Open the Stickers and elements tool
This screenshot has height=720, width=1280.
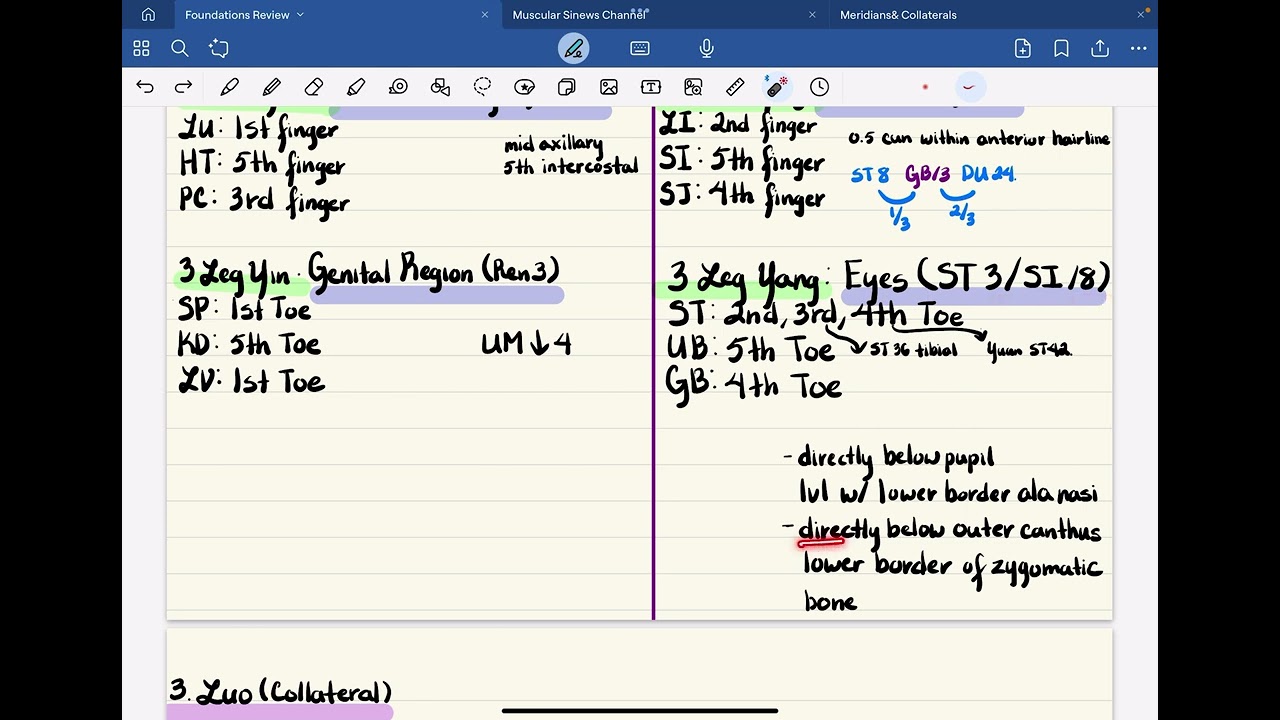[x=524, y=87]
